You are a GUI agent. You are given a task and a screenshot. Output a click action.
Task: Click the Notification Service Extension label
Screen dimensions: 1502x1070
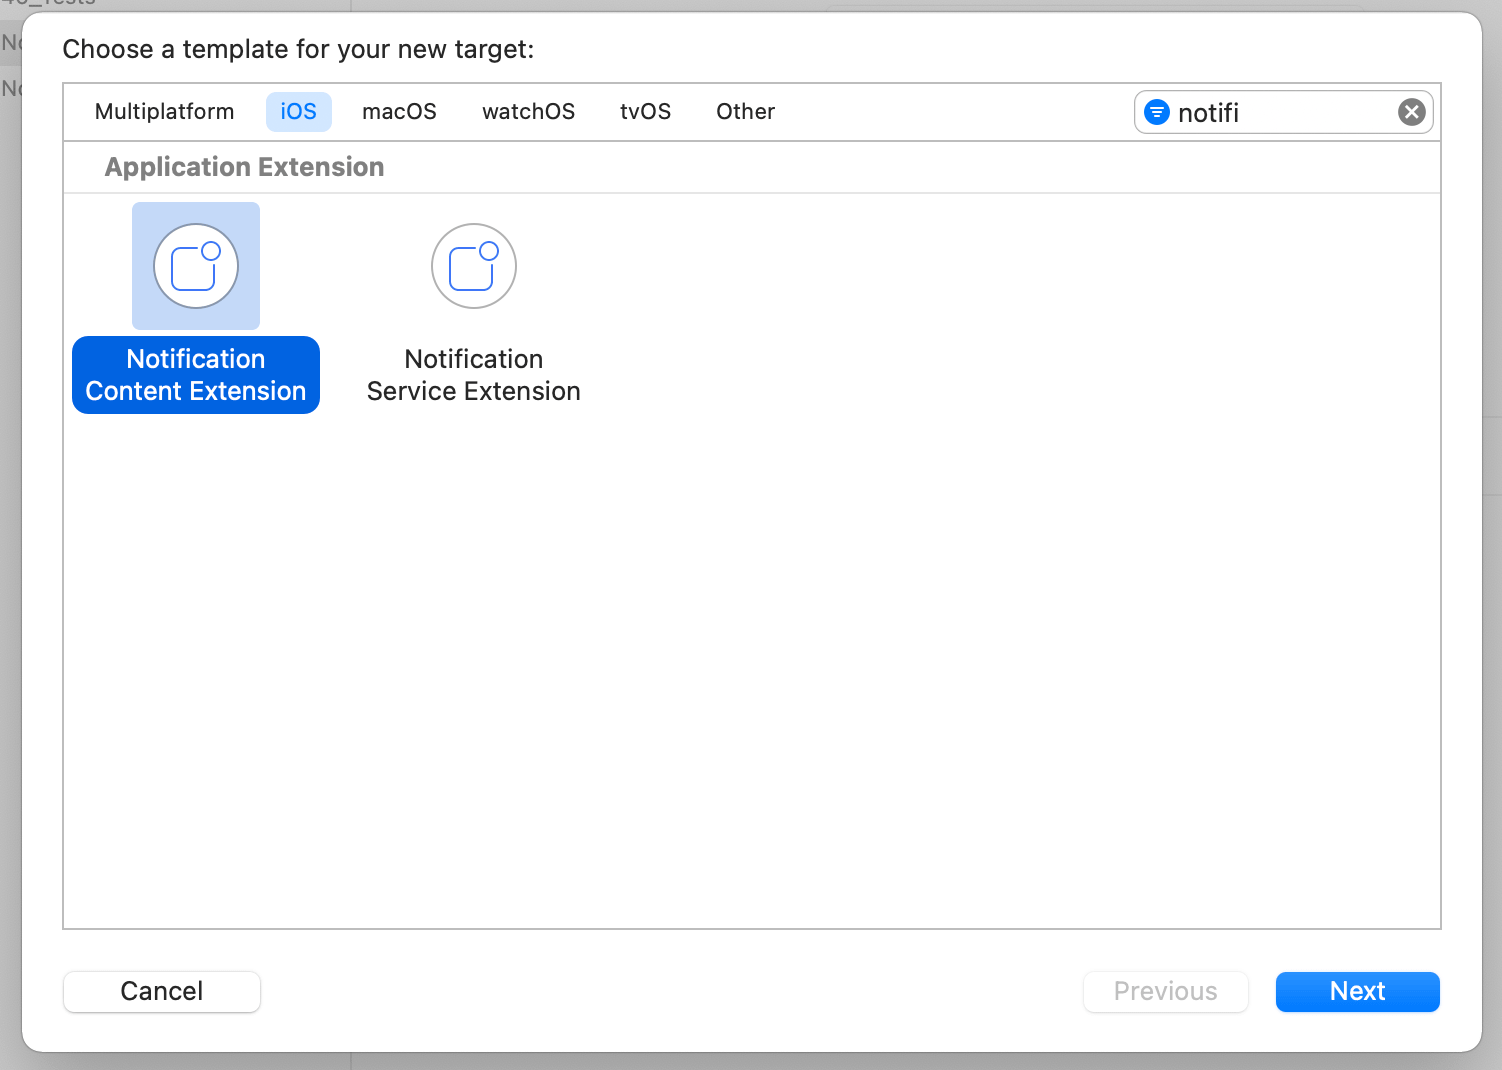click(x=473, y=375)
